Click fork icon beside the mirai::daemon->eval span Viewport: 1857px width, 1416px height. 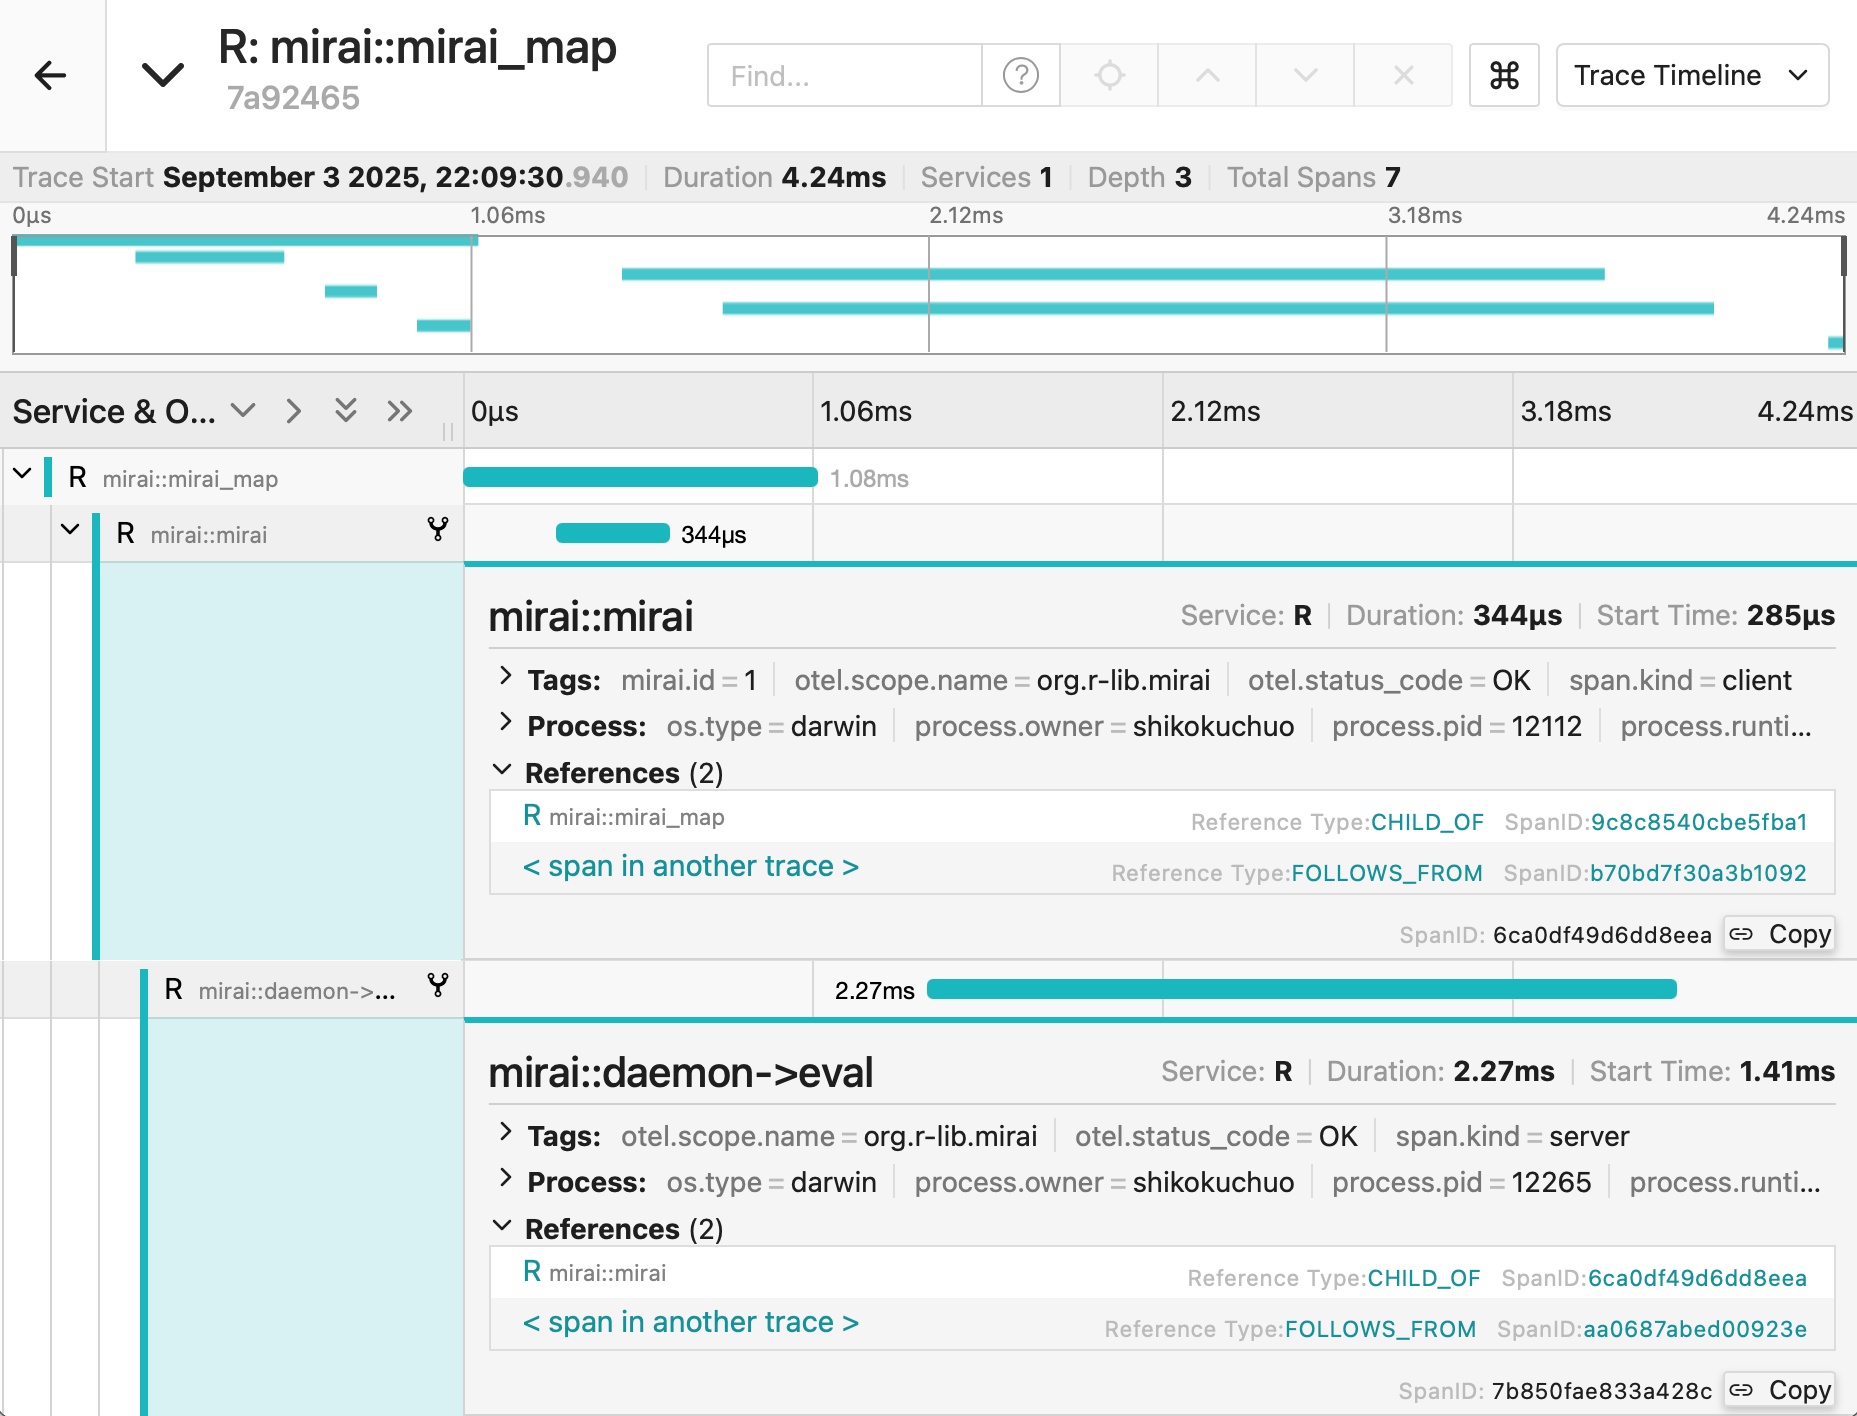(437, 988)
